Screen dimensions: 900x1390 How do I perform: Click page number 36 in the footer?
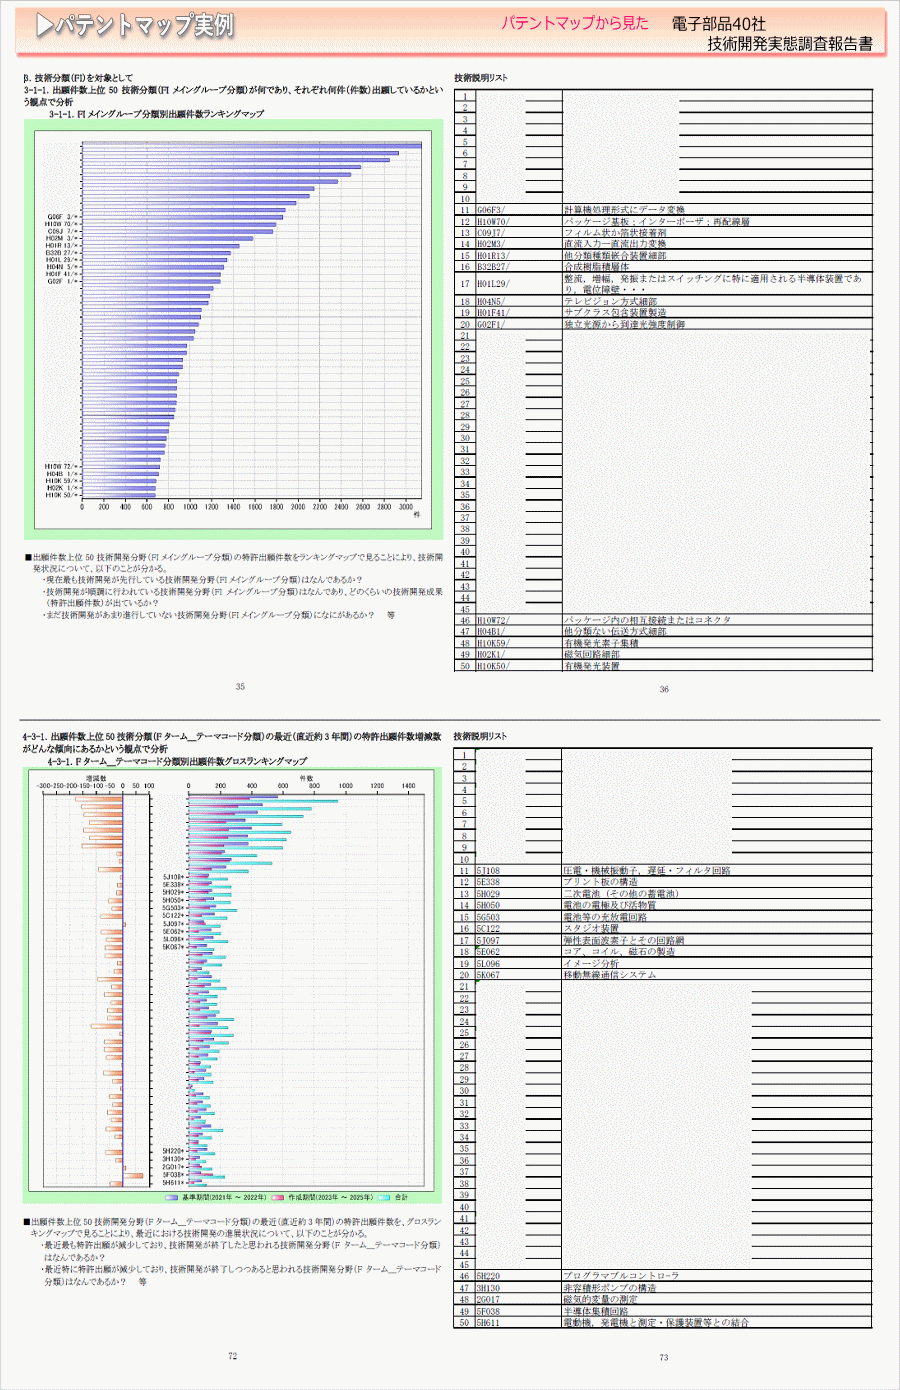click(x=663, y=689)
